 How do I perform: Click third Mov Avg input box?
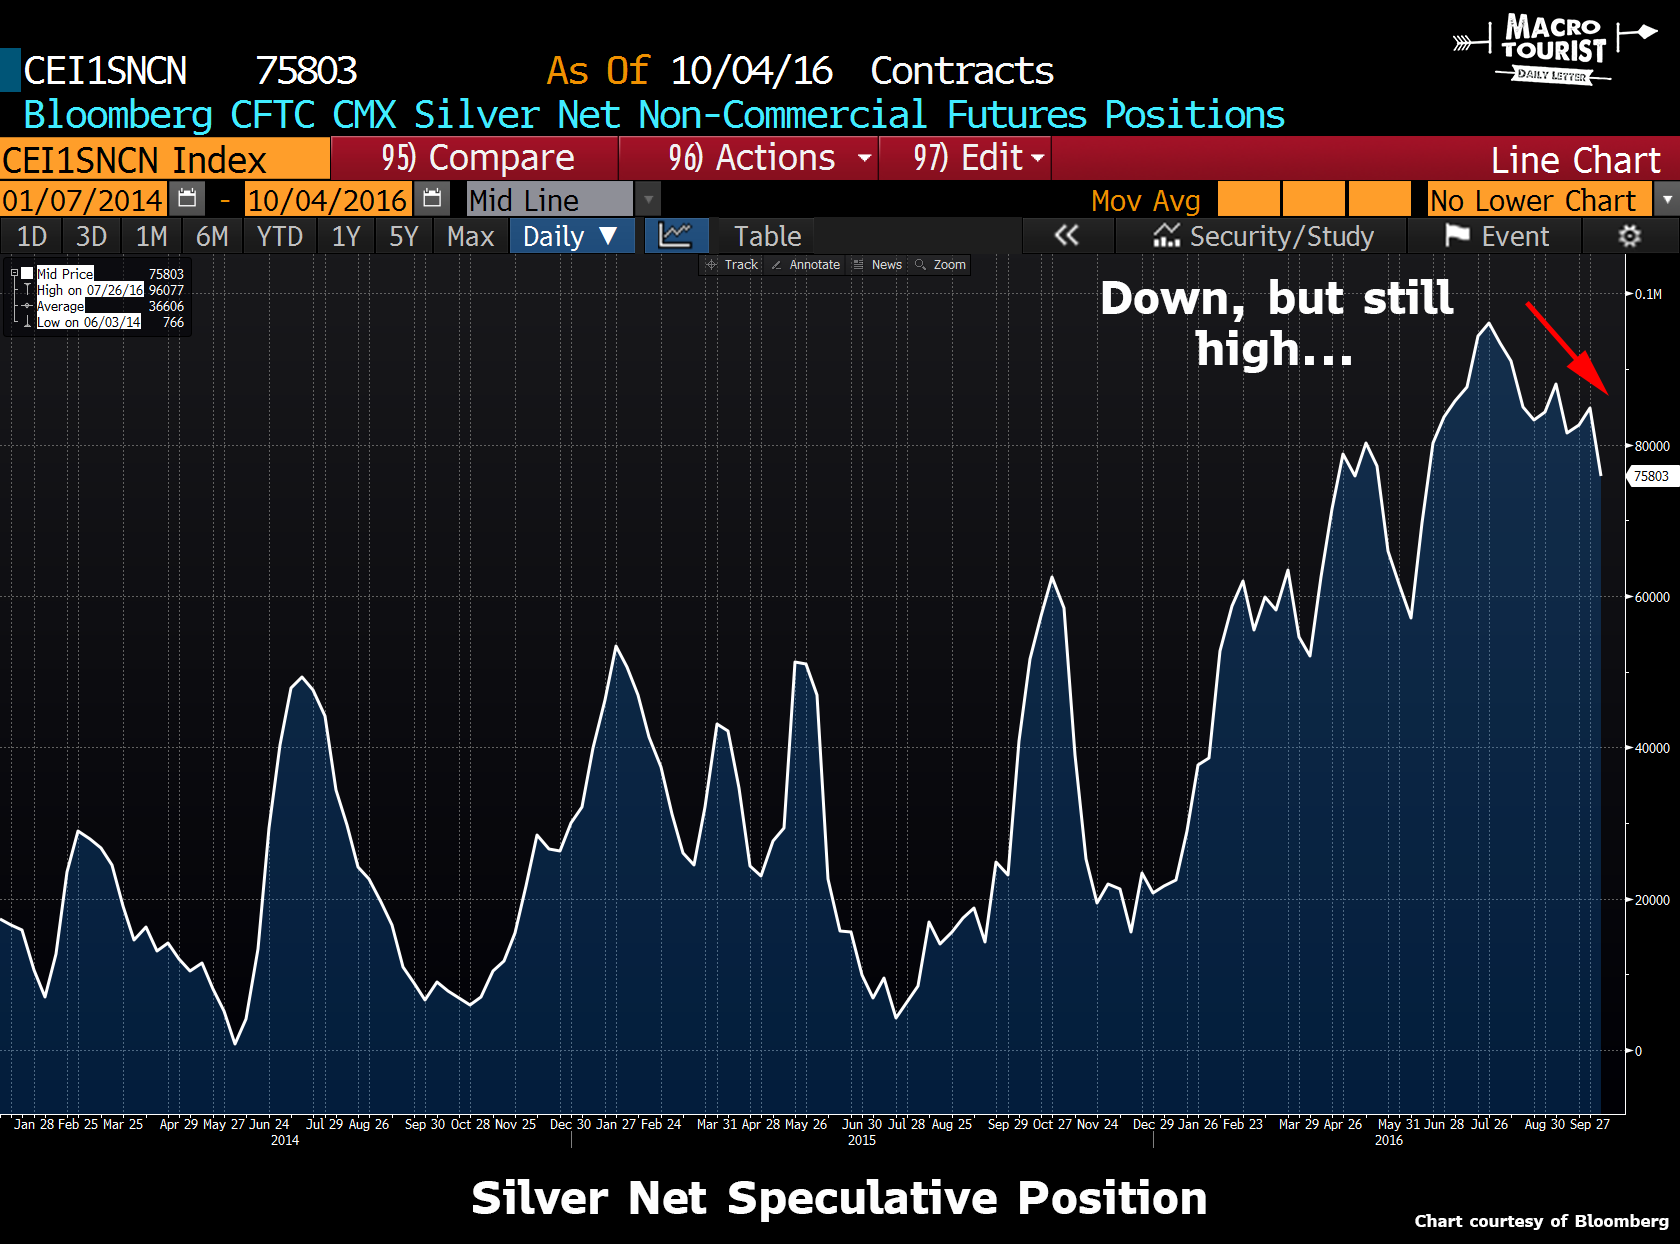click(x=1380, y=199)
